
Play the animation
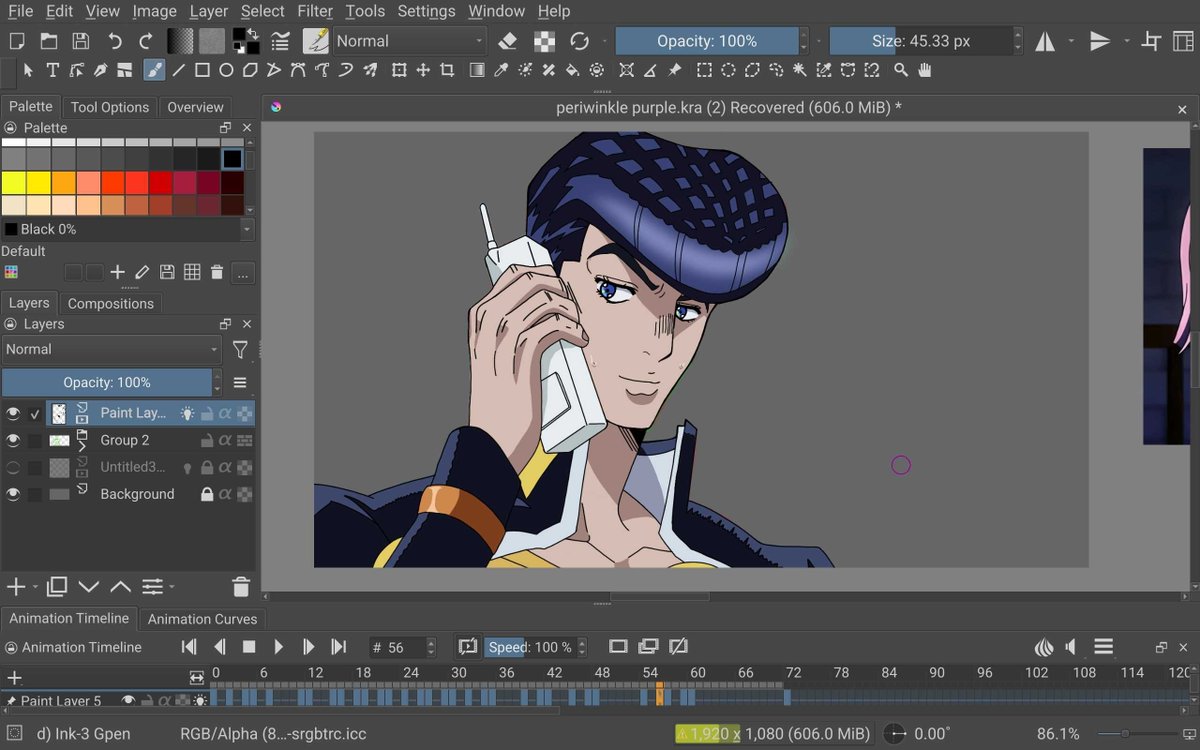[279, 647]
